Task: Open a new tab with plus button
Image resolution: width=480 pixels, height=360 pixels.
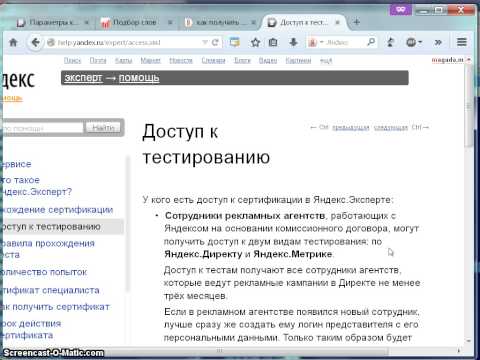Action: [357, 22]
